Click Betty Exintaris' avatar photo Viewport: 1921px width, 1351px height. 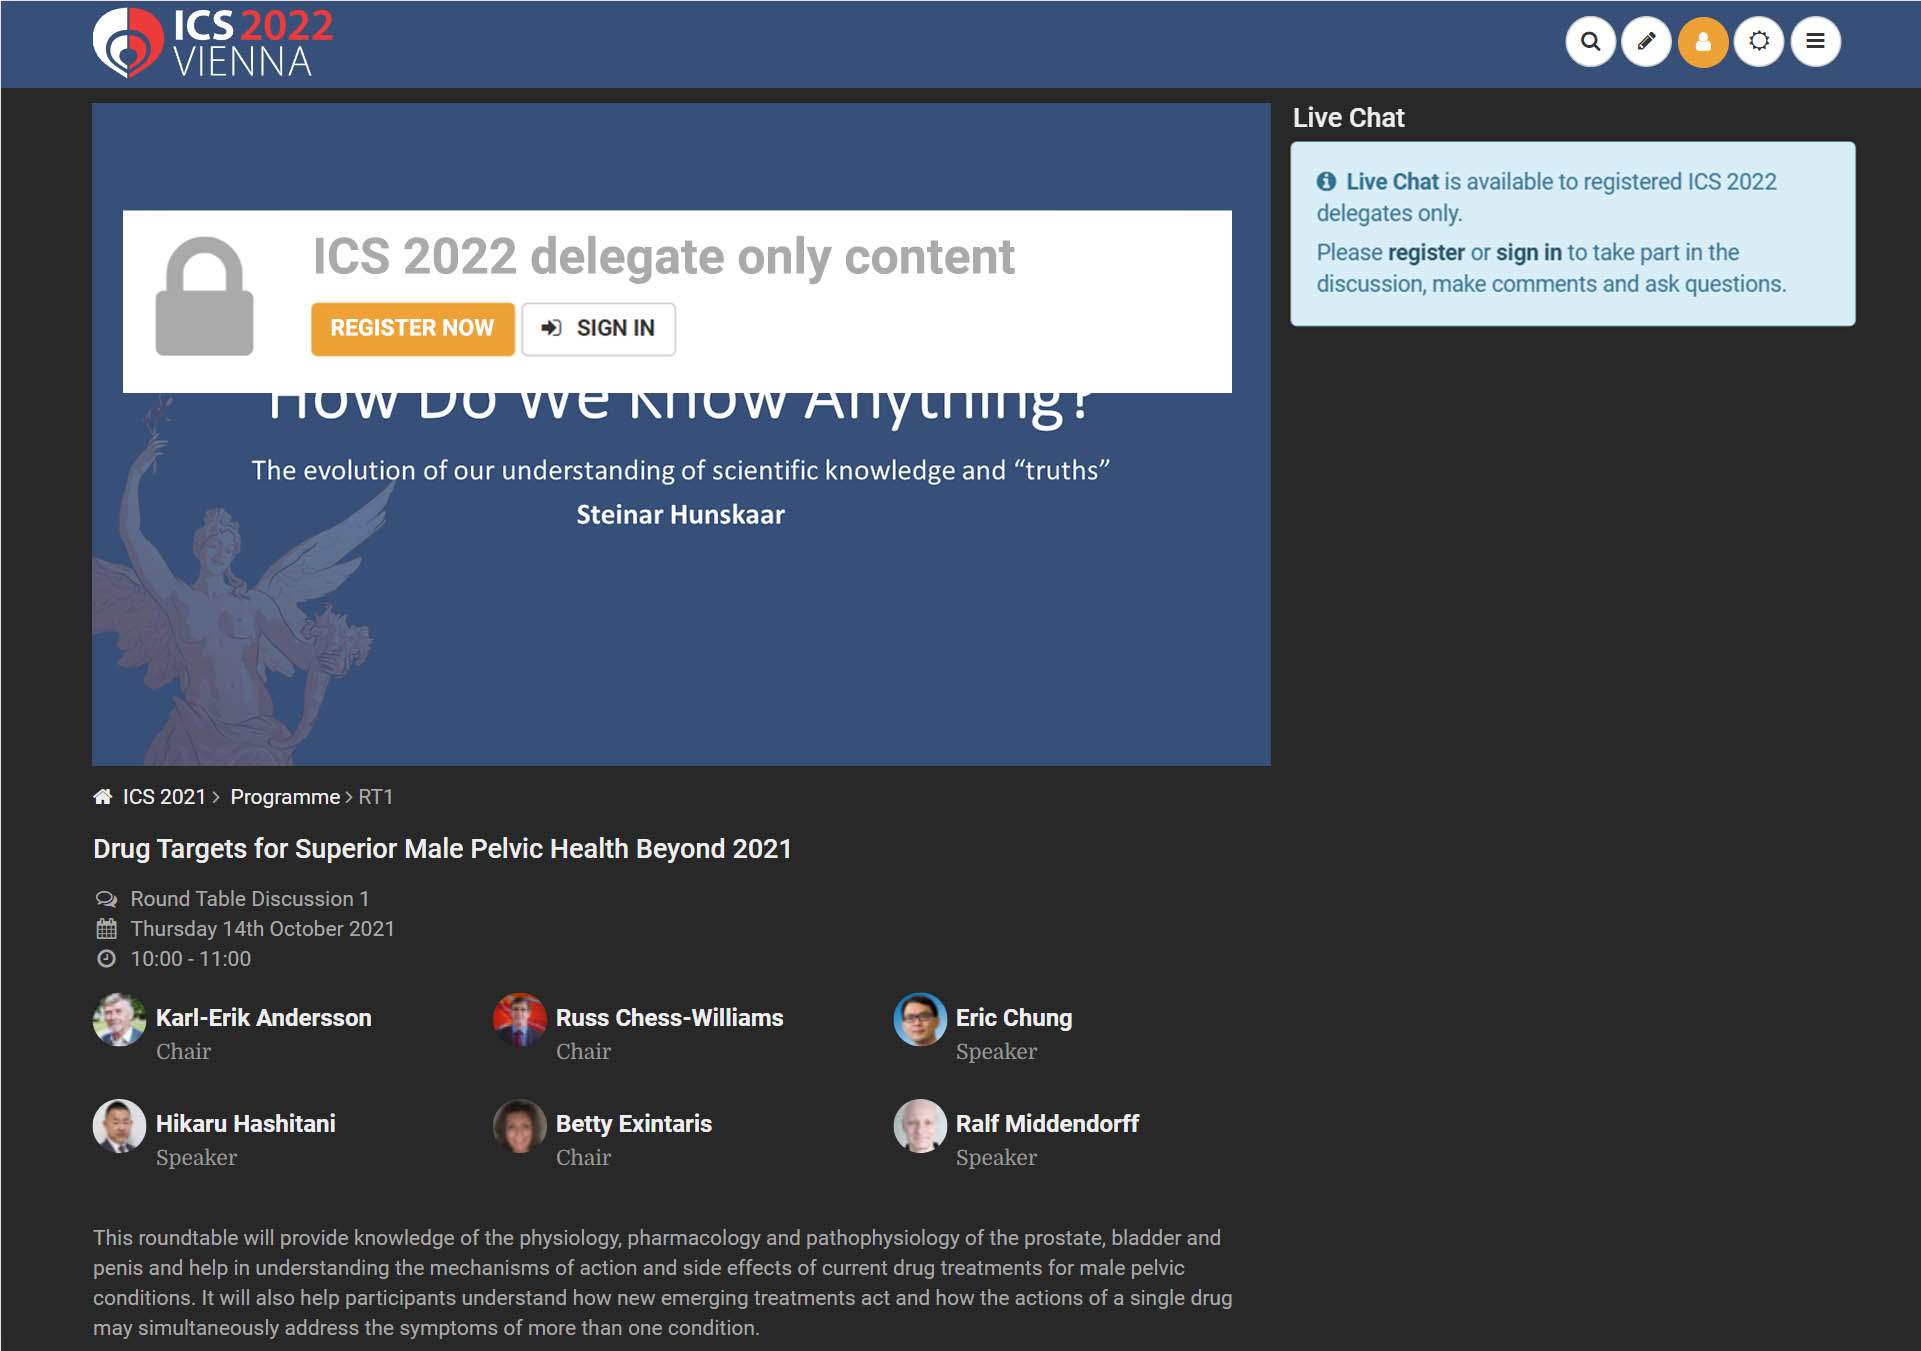[519, 1126]
